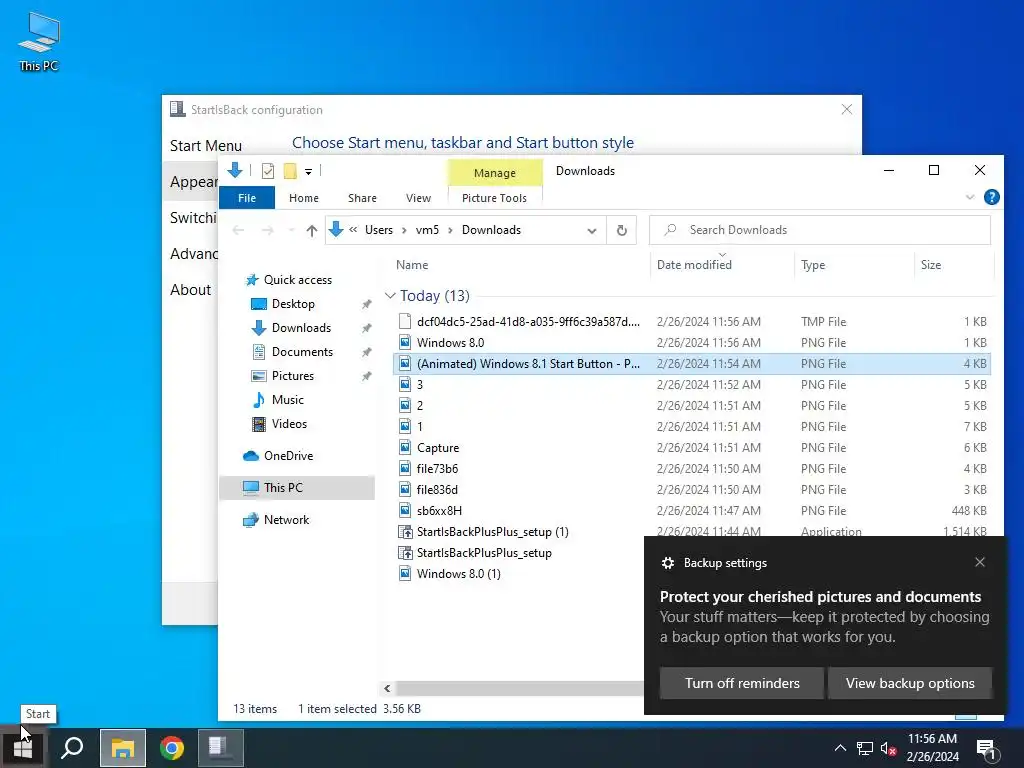
Task: Click the StartIsBack taskbar icon
Action: 221,748
